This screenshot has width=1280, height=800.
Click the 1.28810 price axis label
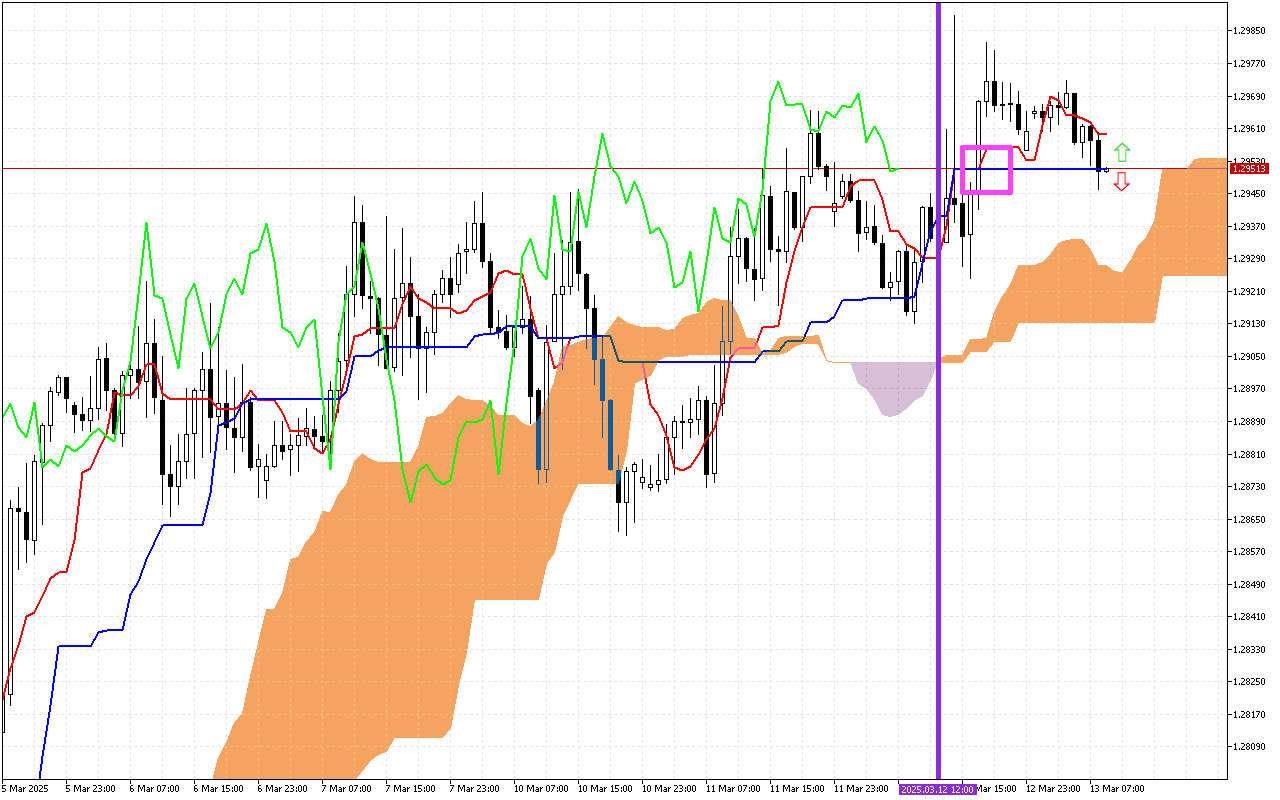[x=1250, y=454]
